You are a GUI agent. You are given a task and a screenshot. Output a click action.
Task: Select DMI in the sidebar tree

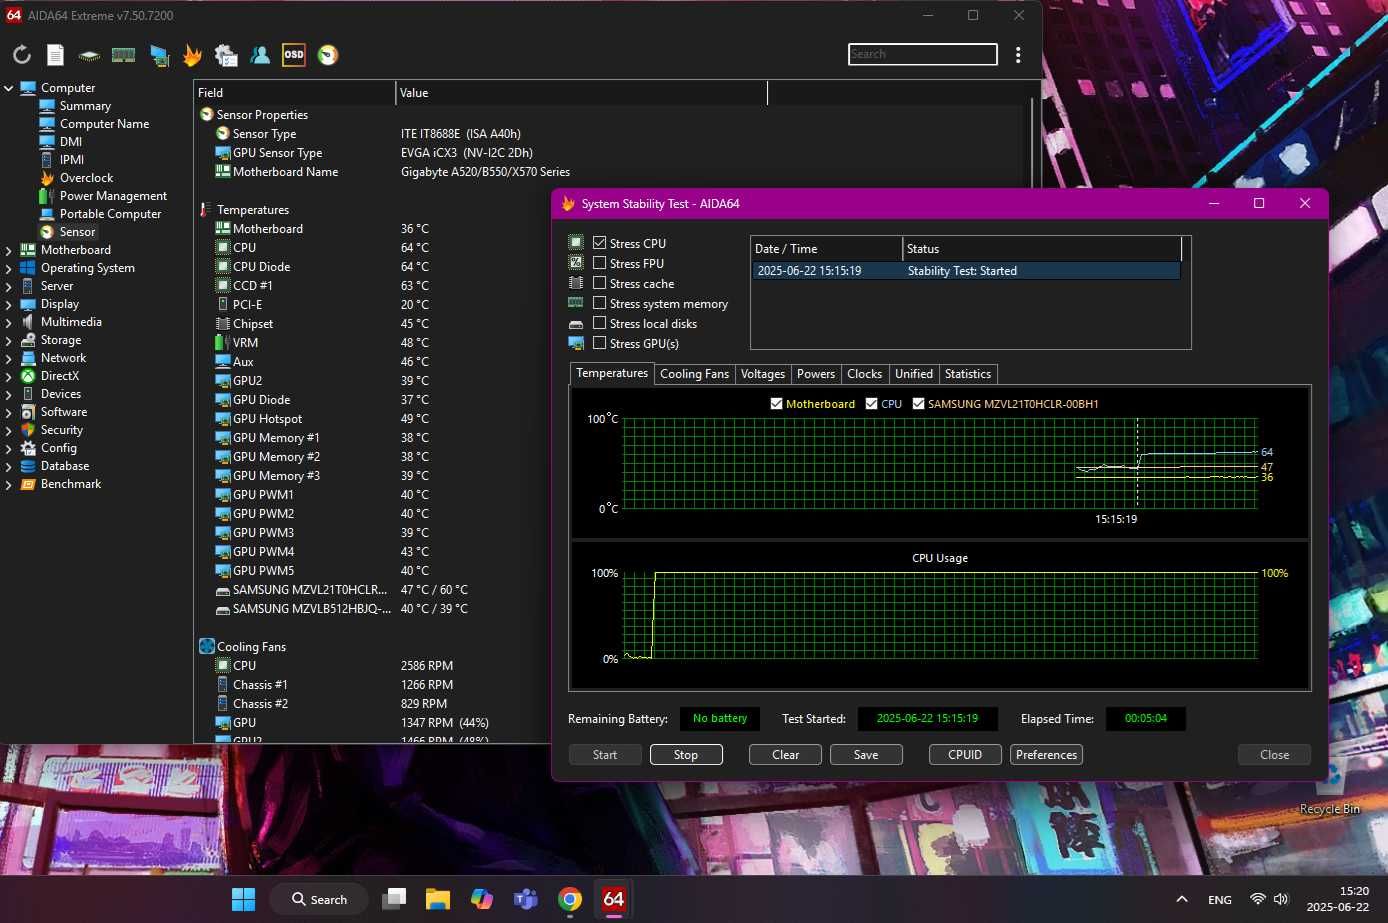[71, 142]
